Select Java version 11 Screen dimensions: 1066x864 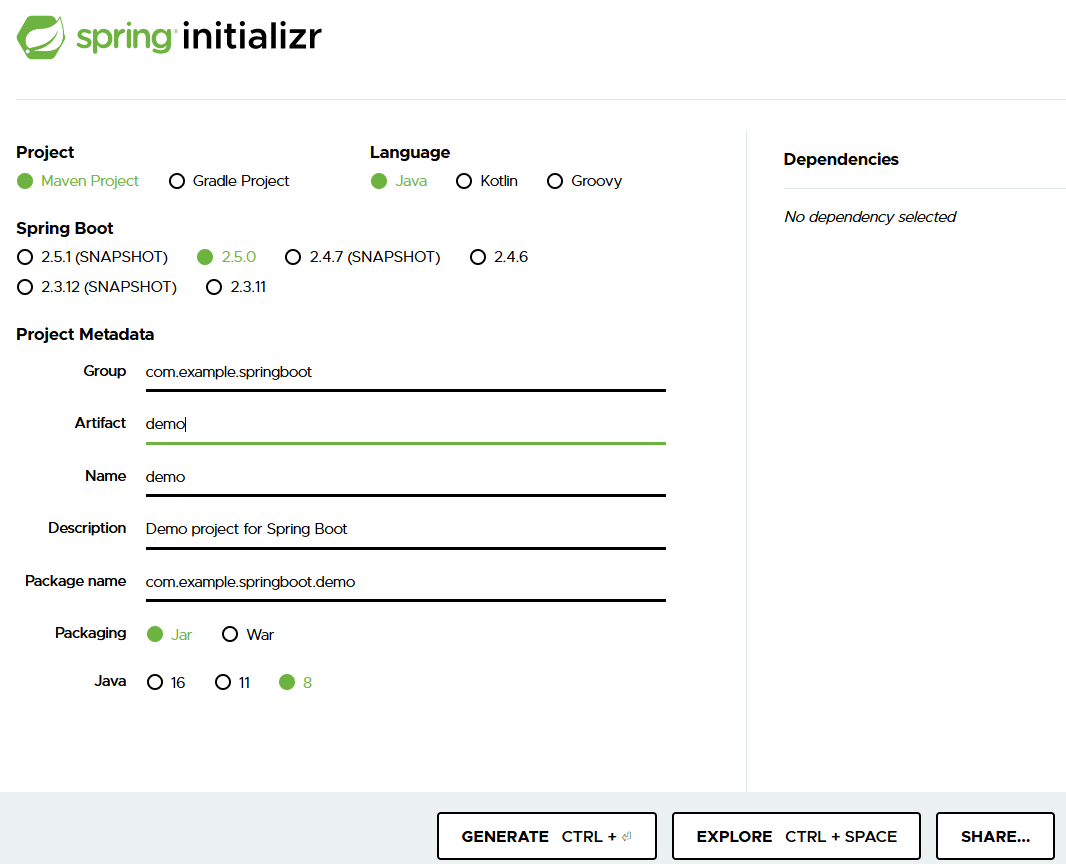233,682
